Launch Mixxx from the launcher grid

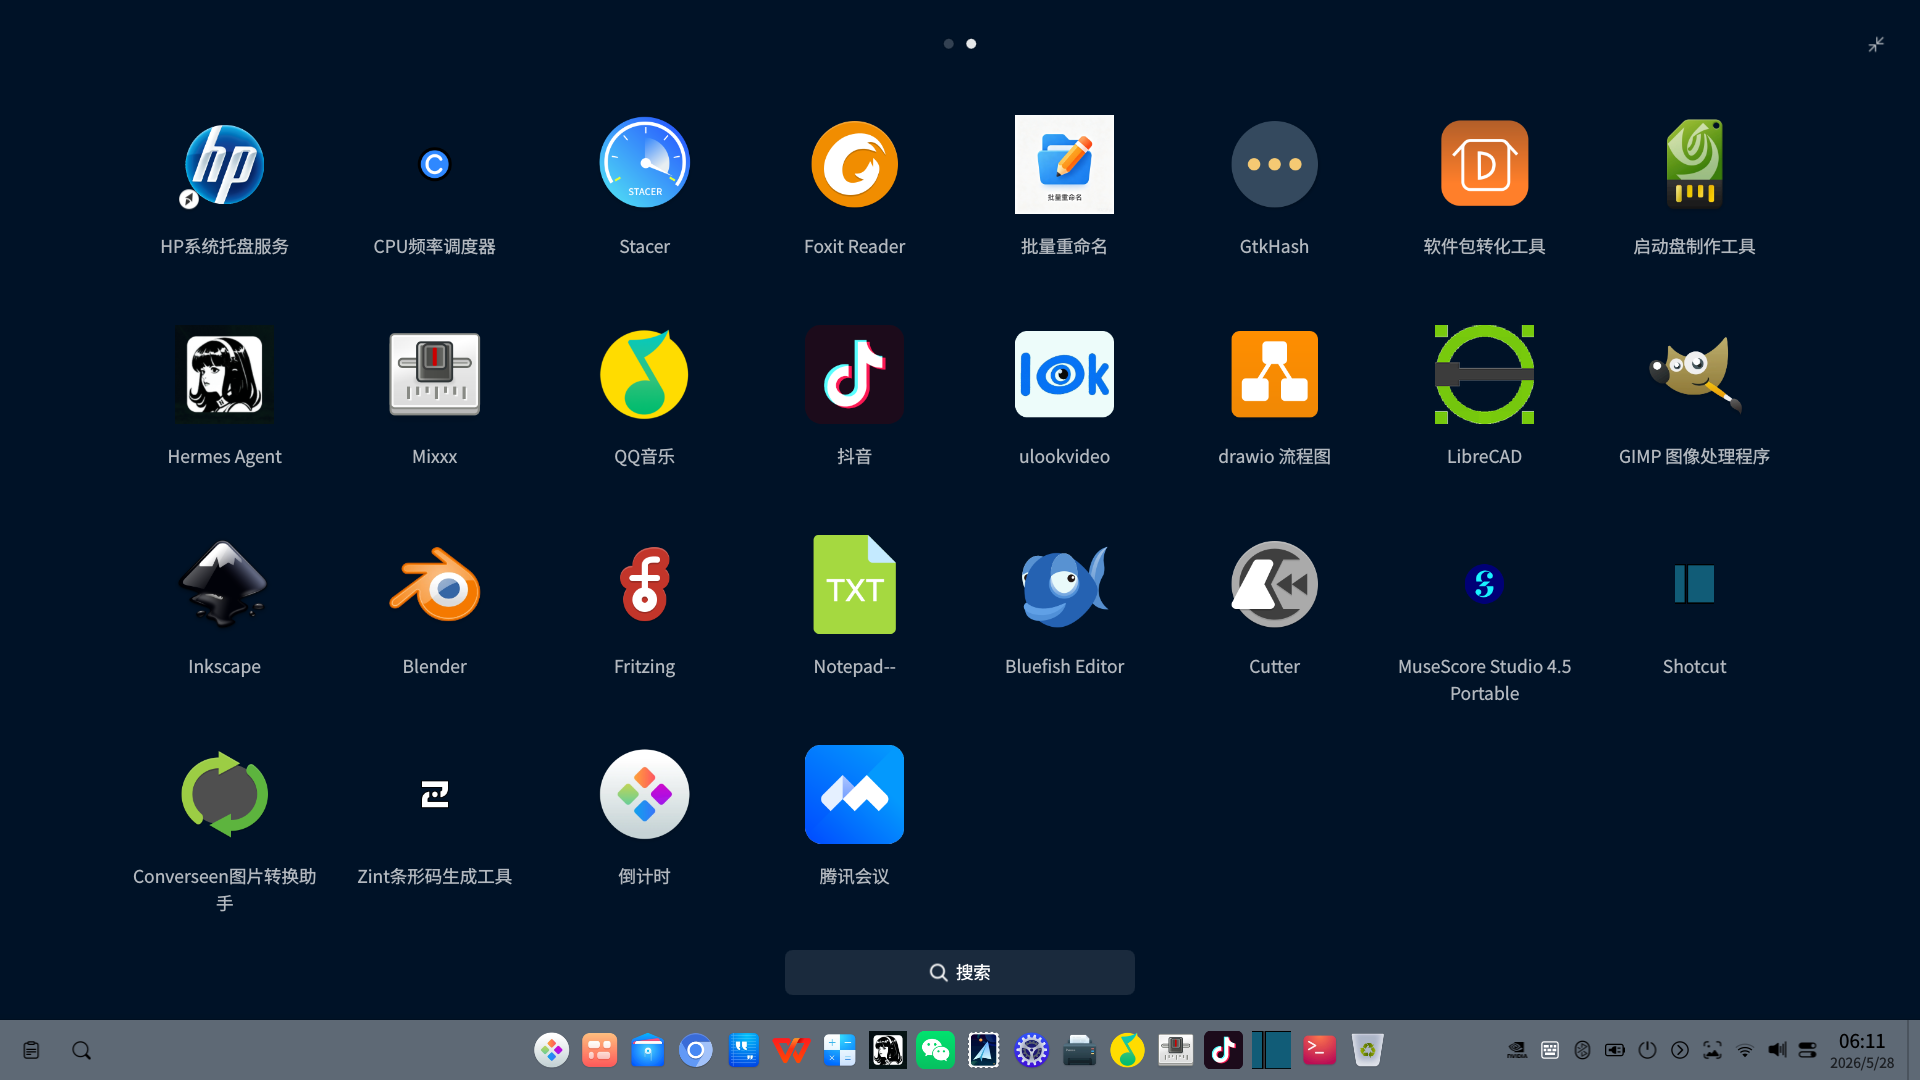pyautogui.click(x=434, y=375)
